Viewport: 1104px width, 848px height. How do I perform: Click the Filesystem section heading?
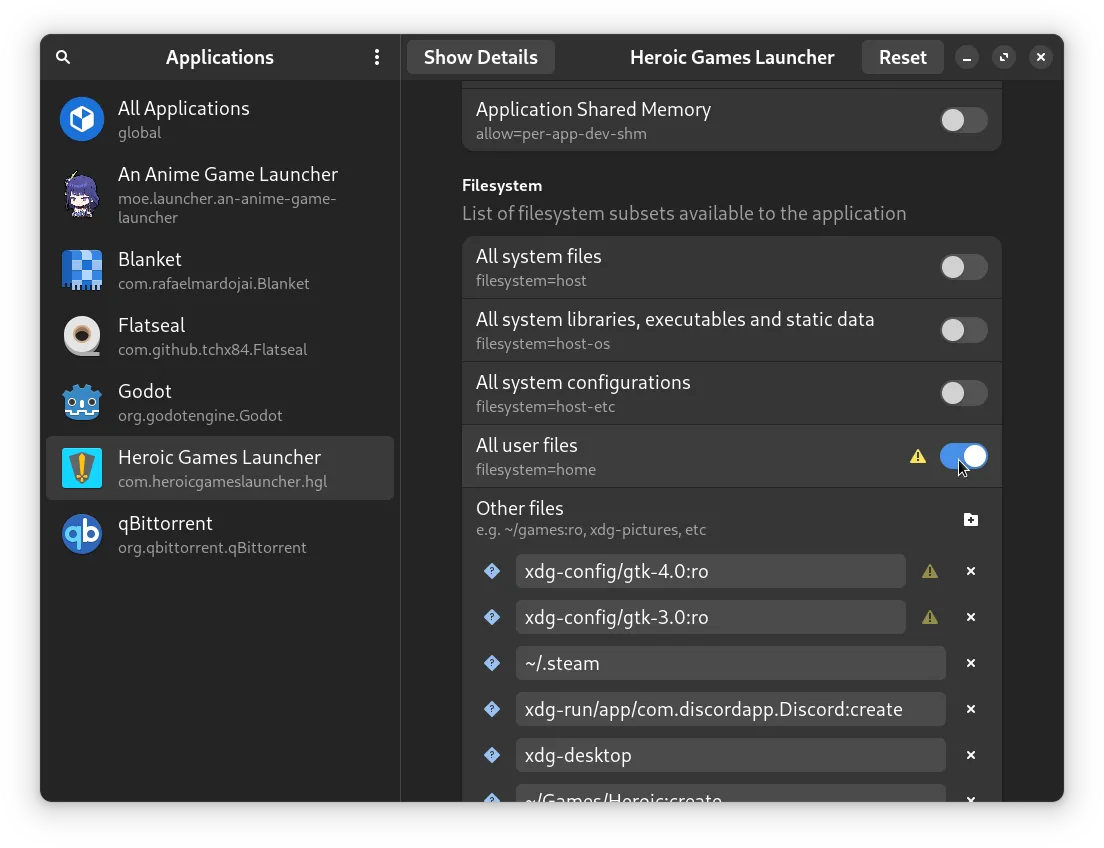pos(502,186)
